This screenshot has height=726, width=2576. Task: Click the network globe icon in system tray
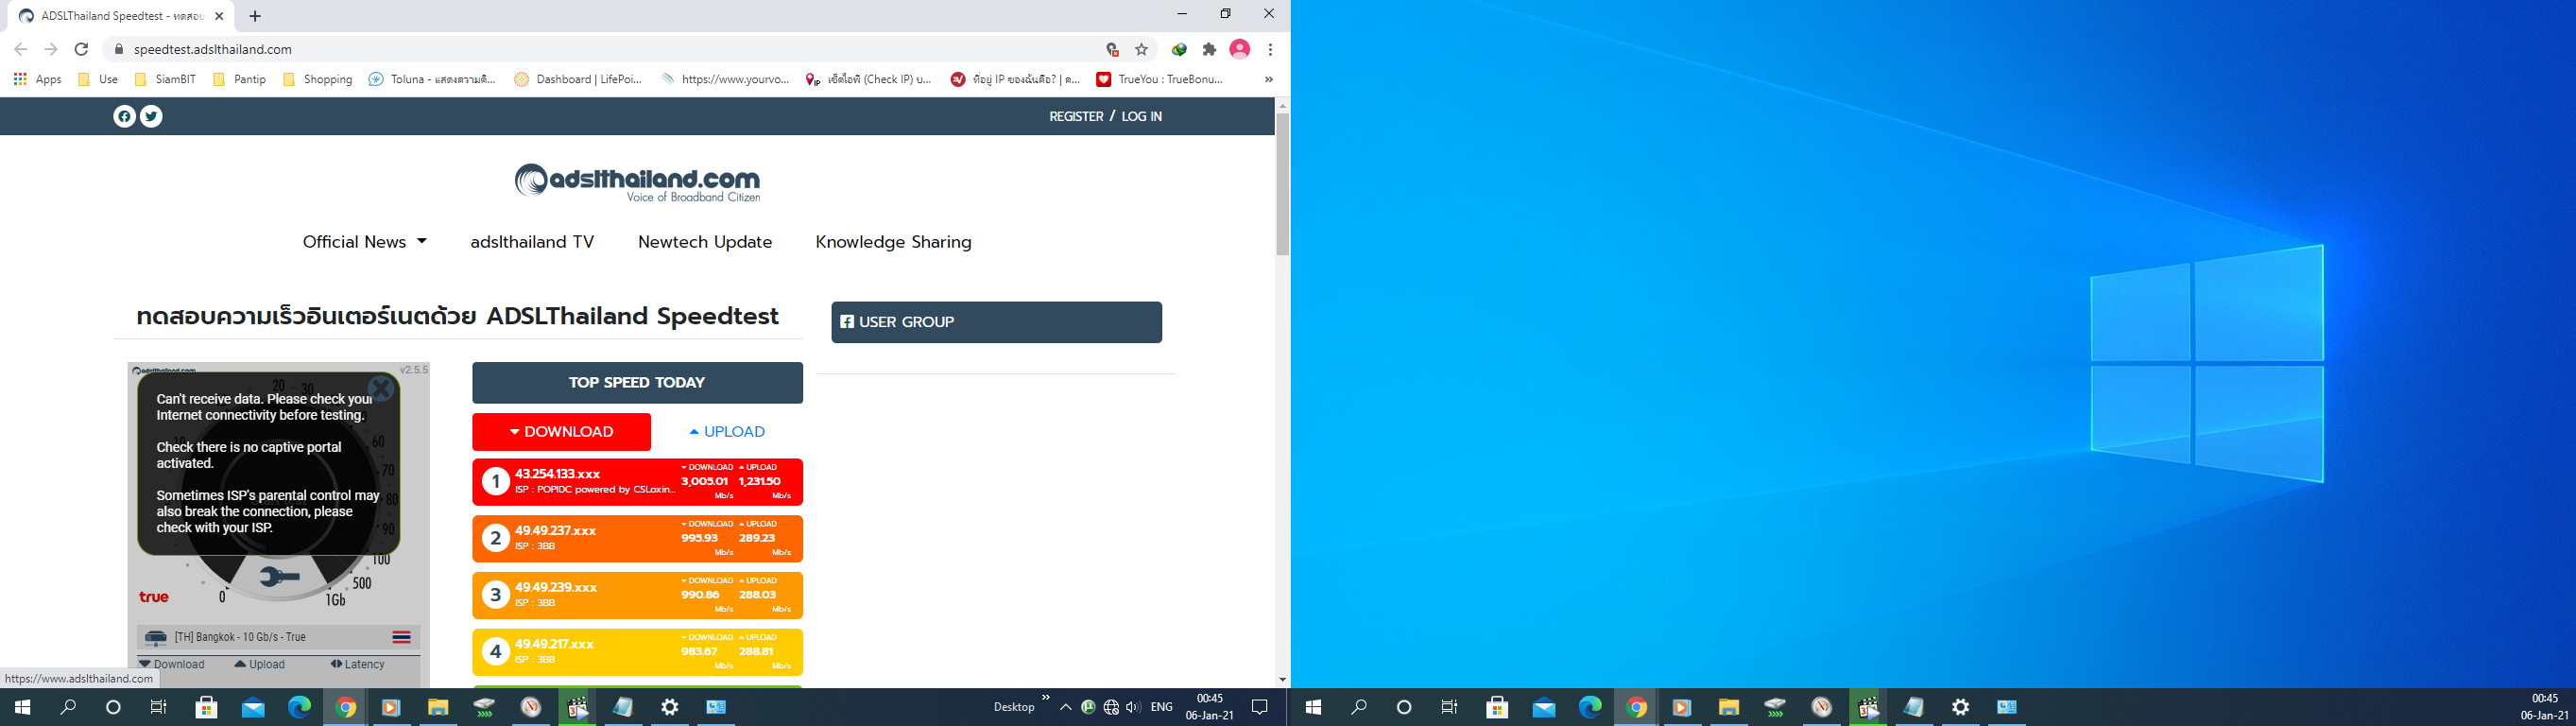point(1111,707)
